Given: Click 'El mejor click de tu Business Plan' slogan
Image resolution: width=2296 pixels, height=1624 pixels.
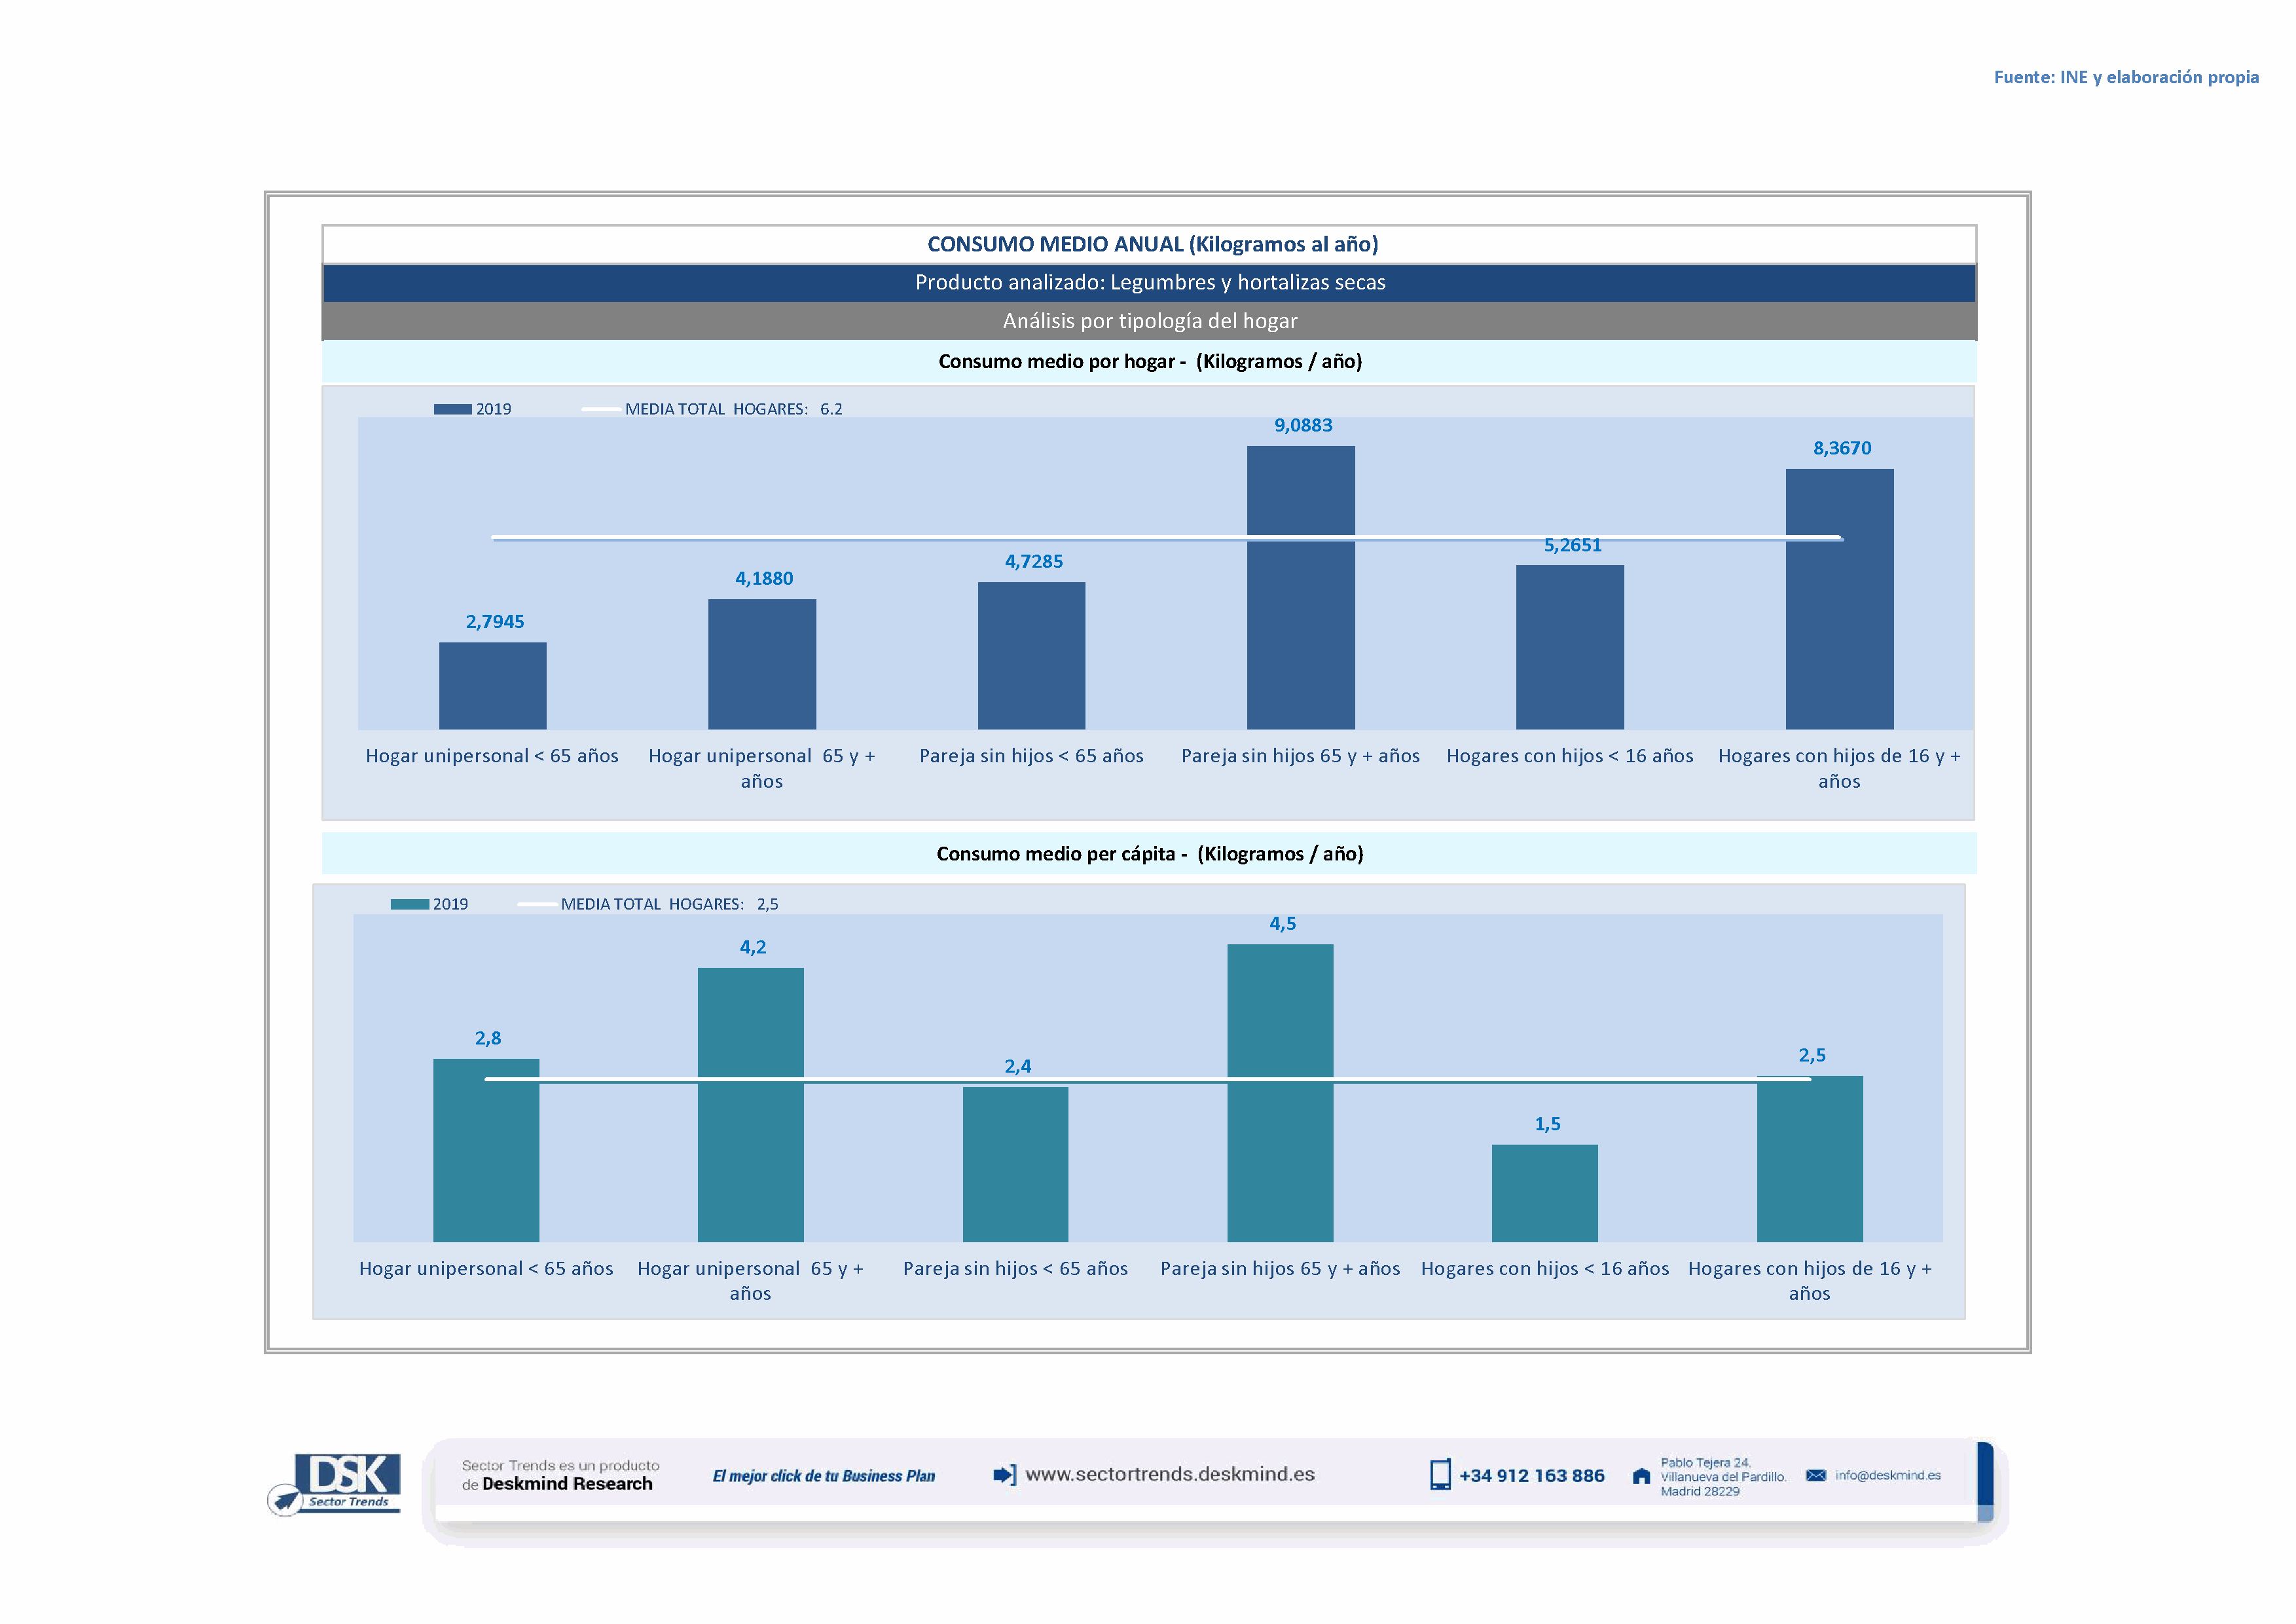Looking at the screenshot, I should point(823,1476).
